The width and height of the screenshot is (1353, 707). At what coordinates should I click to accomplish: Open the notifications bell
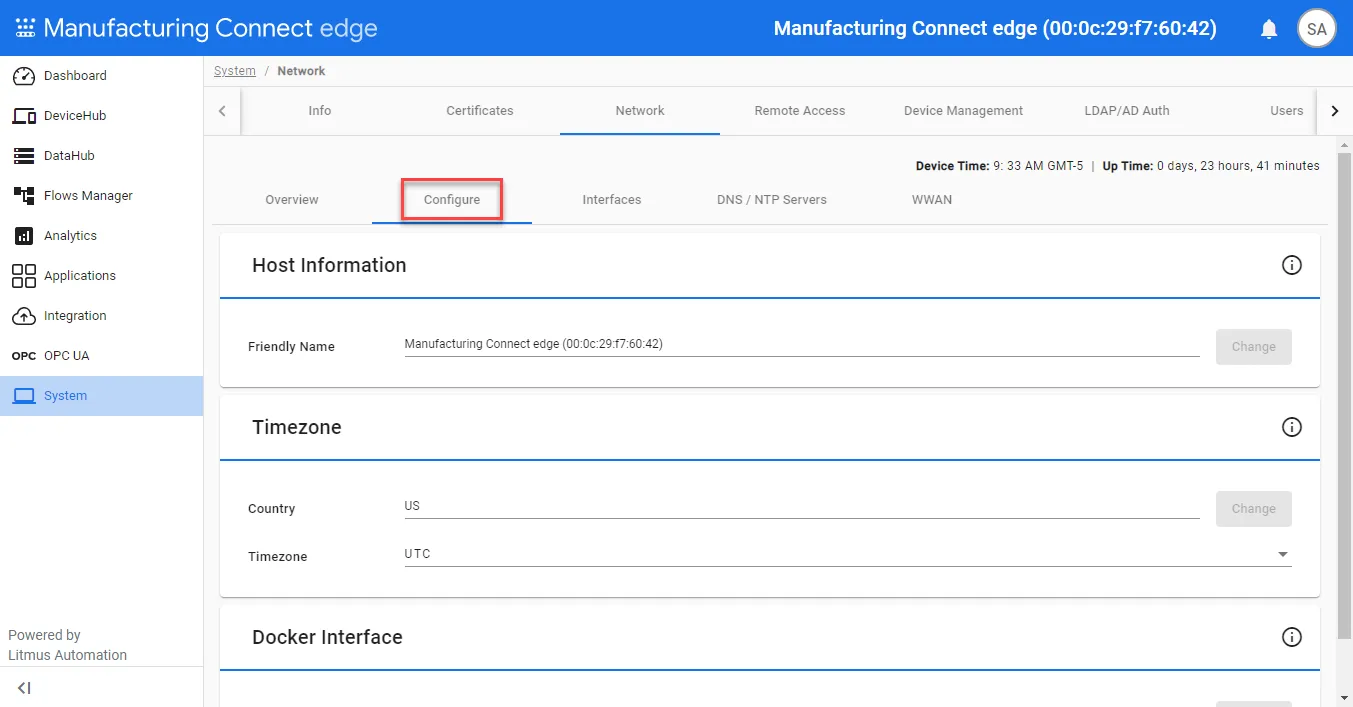tap(1269, 29)
